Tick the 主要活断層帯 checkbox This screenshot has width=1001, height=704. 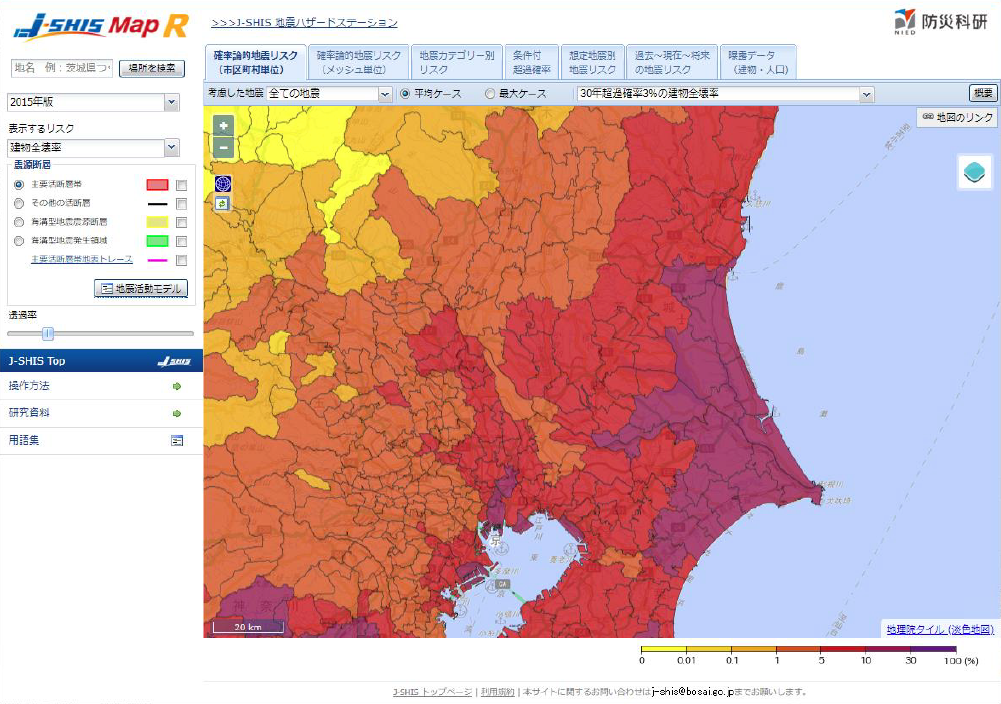181,185
